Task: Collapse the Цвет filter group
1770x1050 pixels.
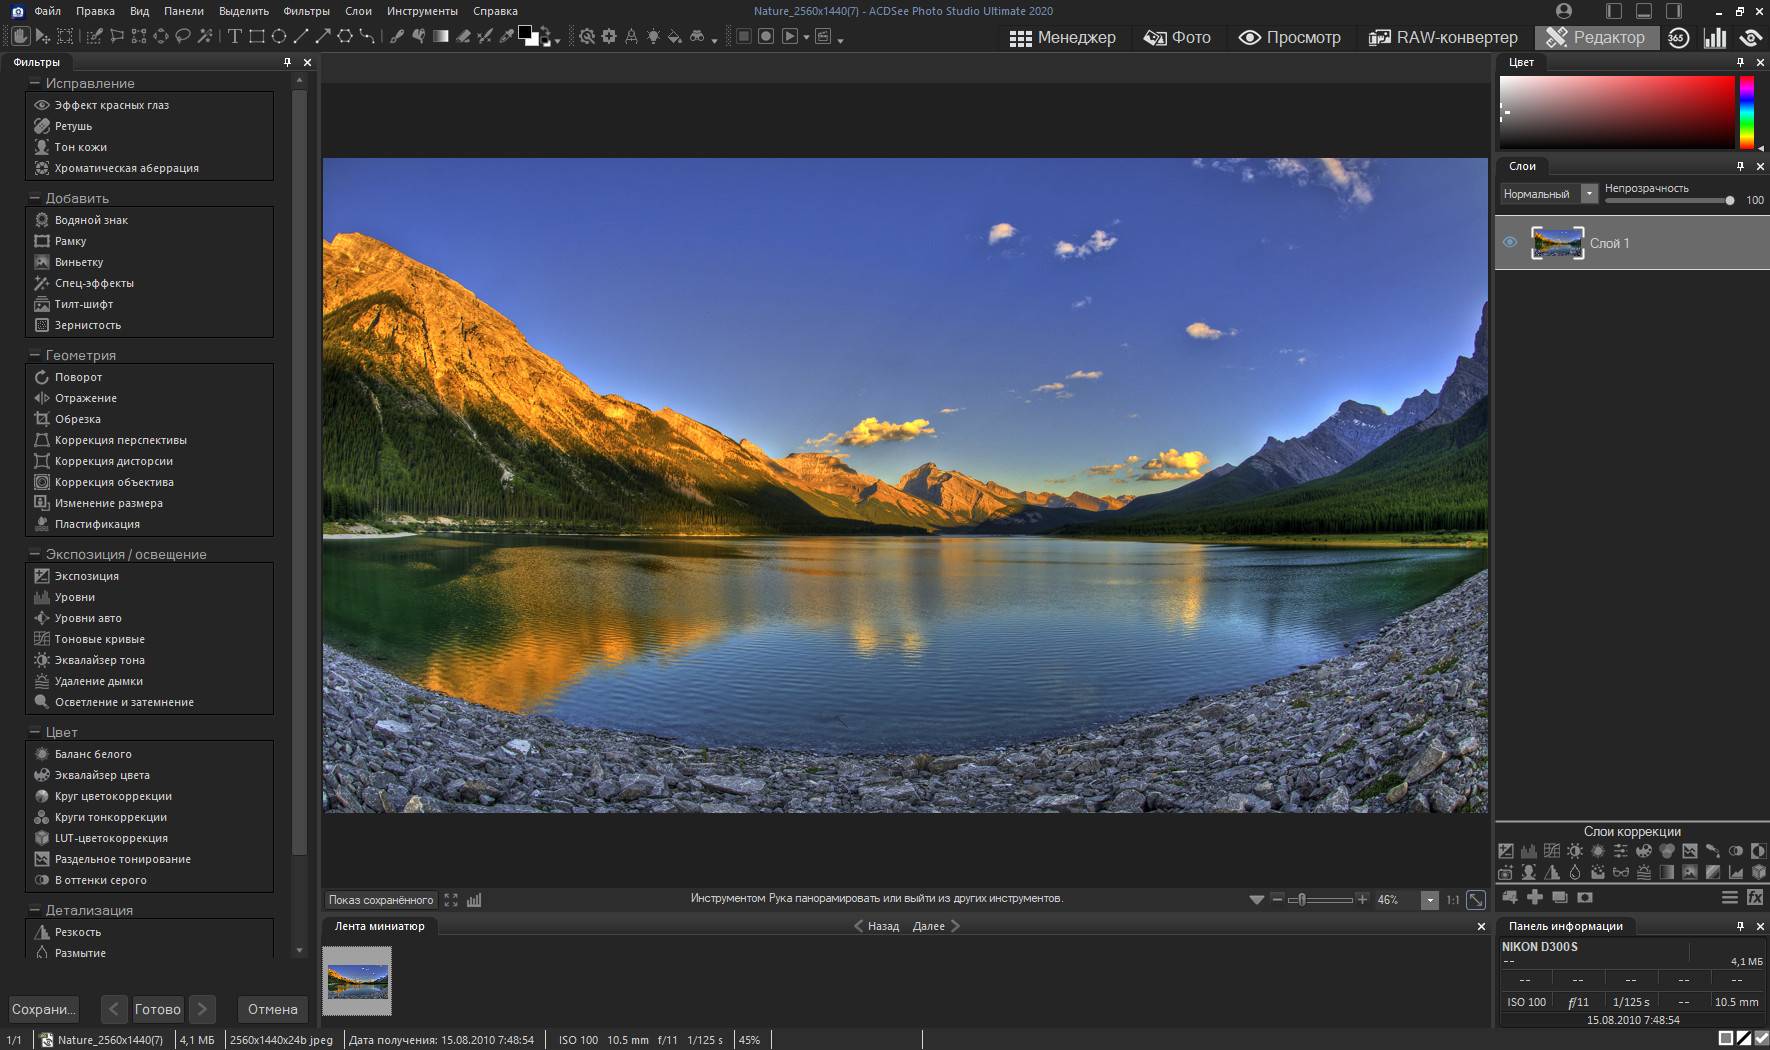Action: [35, 732]
